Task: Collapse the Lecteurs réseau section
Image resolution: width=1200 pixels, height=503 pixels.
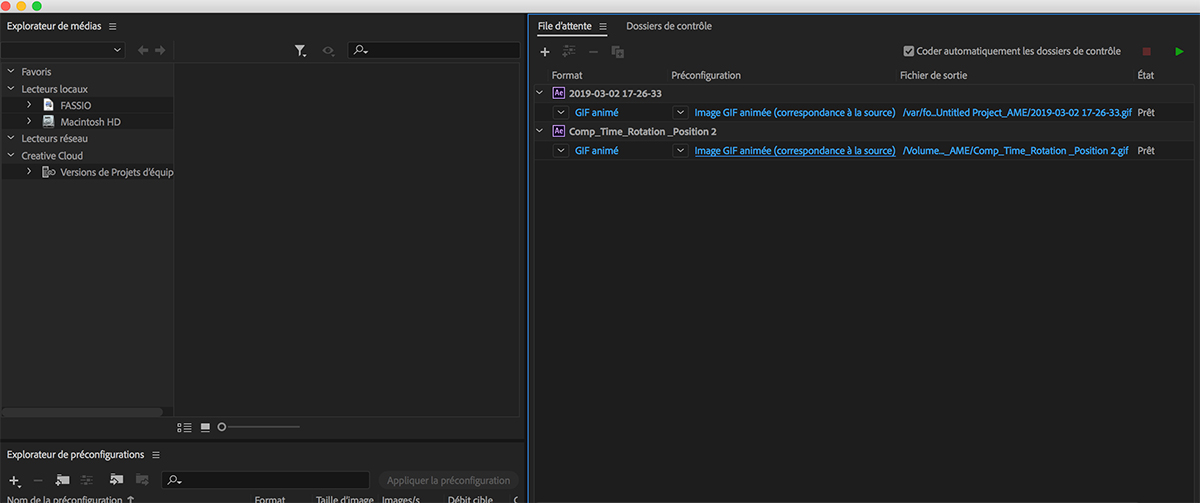Action: click(11, 139)
